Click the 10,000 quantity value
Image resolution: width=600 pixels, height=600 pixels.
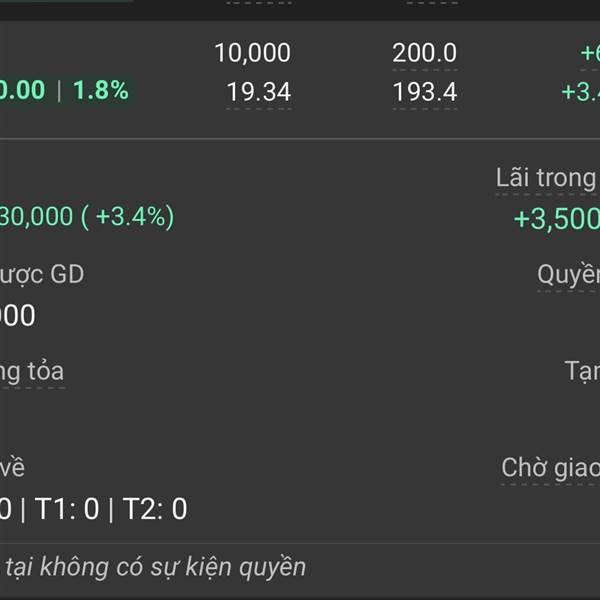[253, 53]
